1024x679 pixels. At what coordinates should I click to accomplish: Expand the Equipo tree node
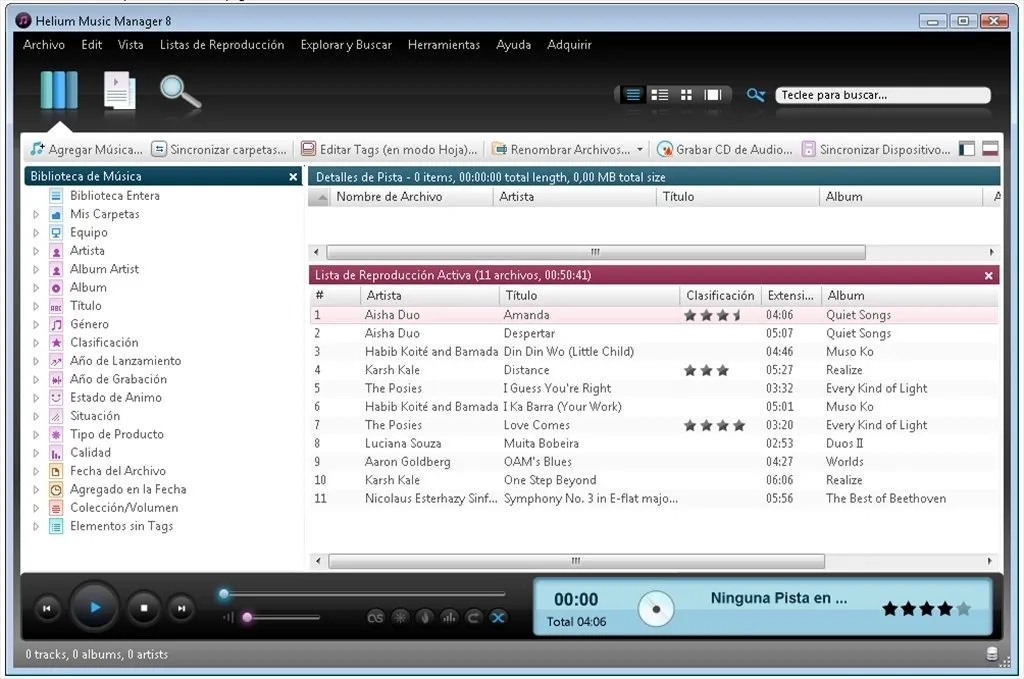pyautogui.click(x=36, y=232)
